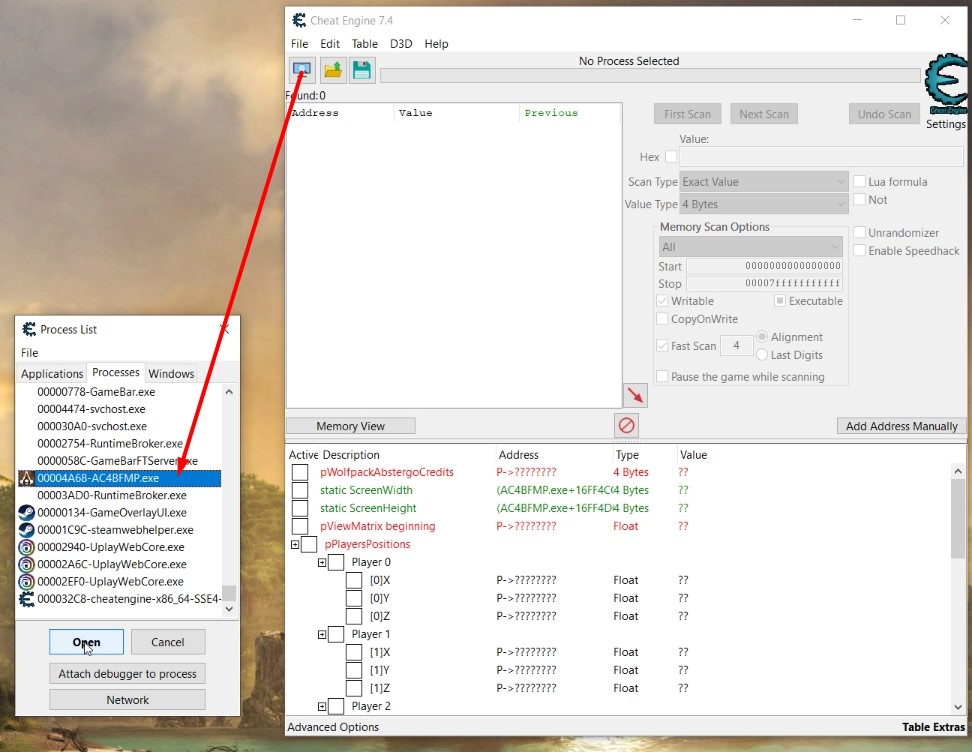Toggle the Writable checkbox

click(662, 301)
